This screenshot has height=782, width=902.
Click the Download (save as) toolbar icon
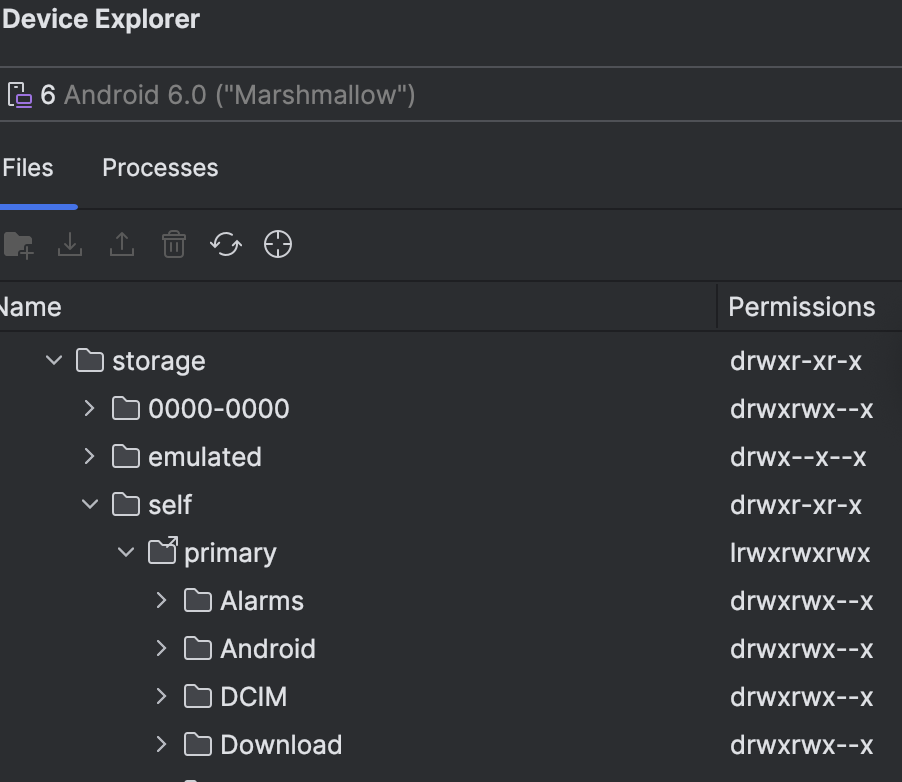[70, 245]
